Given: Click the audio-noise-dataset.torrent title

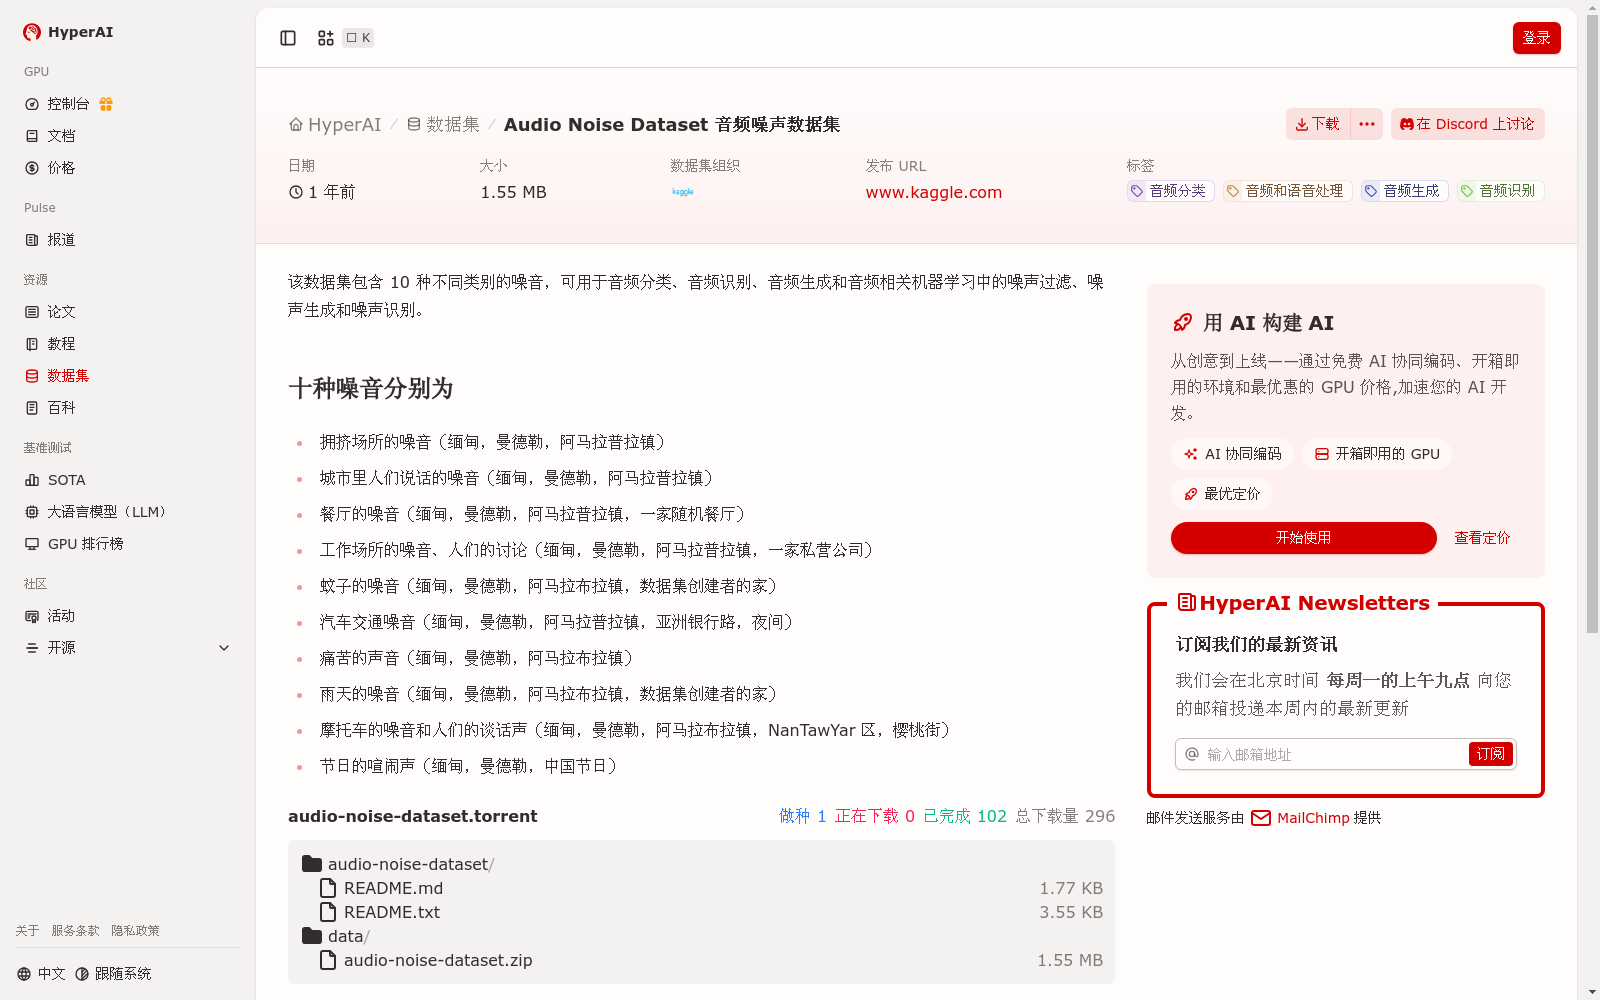Looking at the screenshot, I should click(412, 816).
